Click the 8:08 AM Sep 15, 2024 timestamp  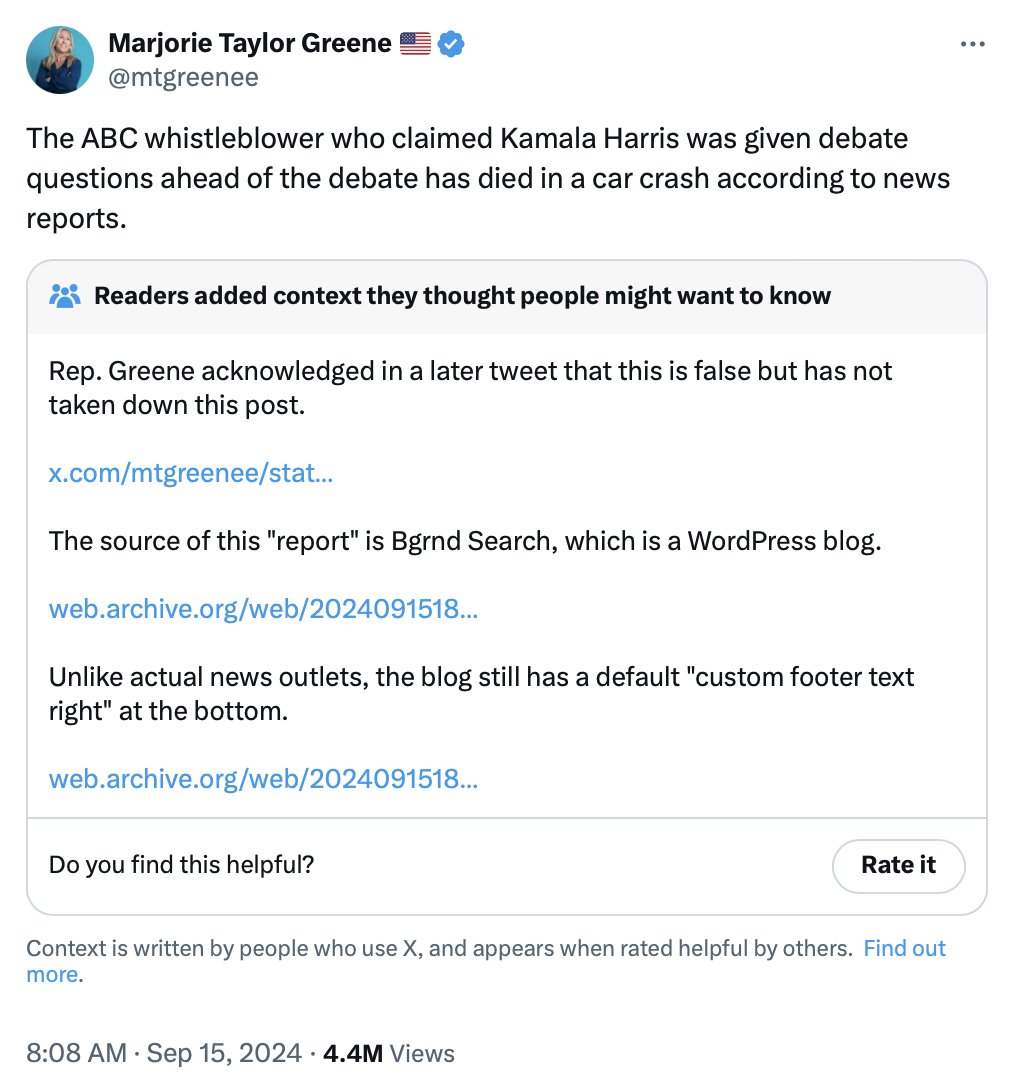(x=164, y=1053)
